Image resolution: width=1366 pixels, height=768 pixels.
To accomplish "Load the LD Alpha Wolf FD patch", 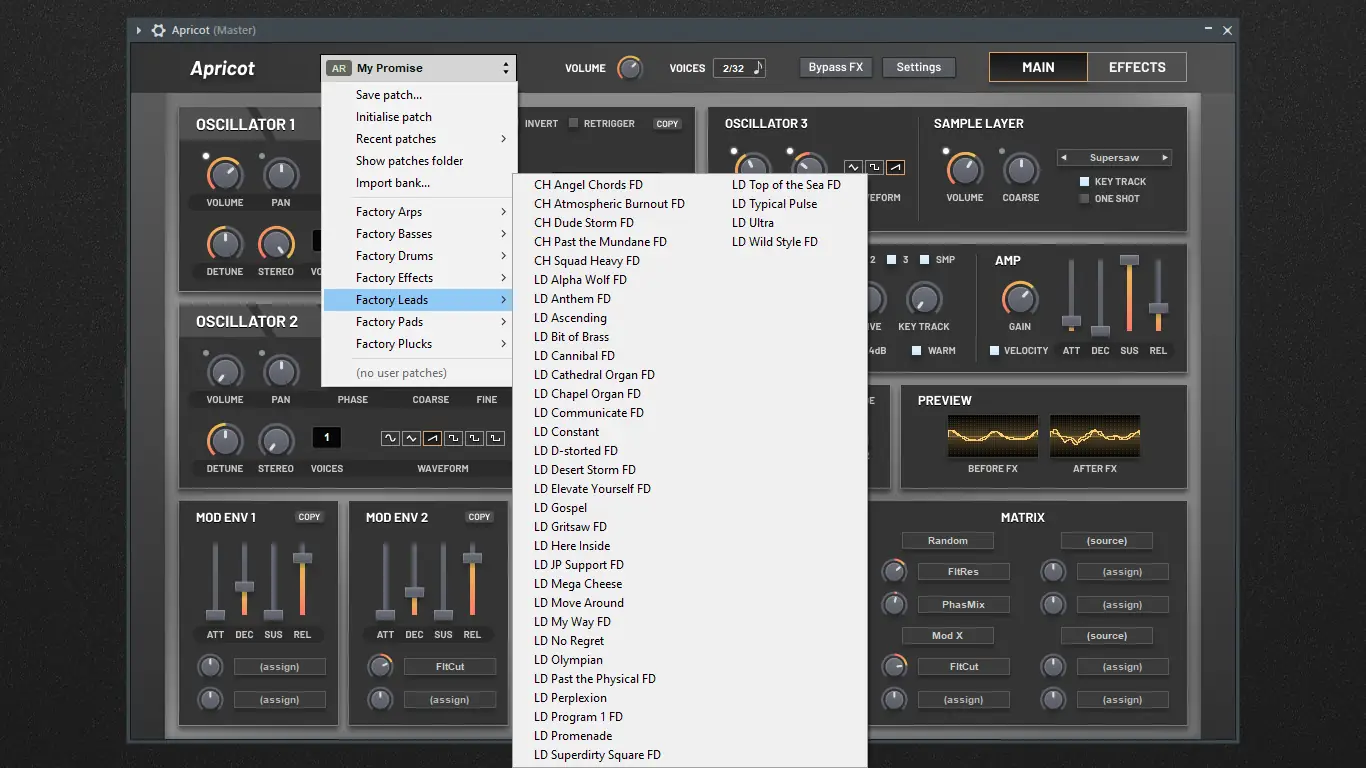I will 580,280.
